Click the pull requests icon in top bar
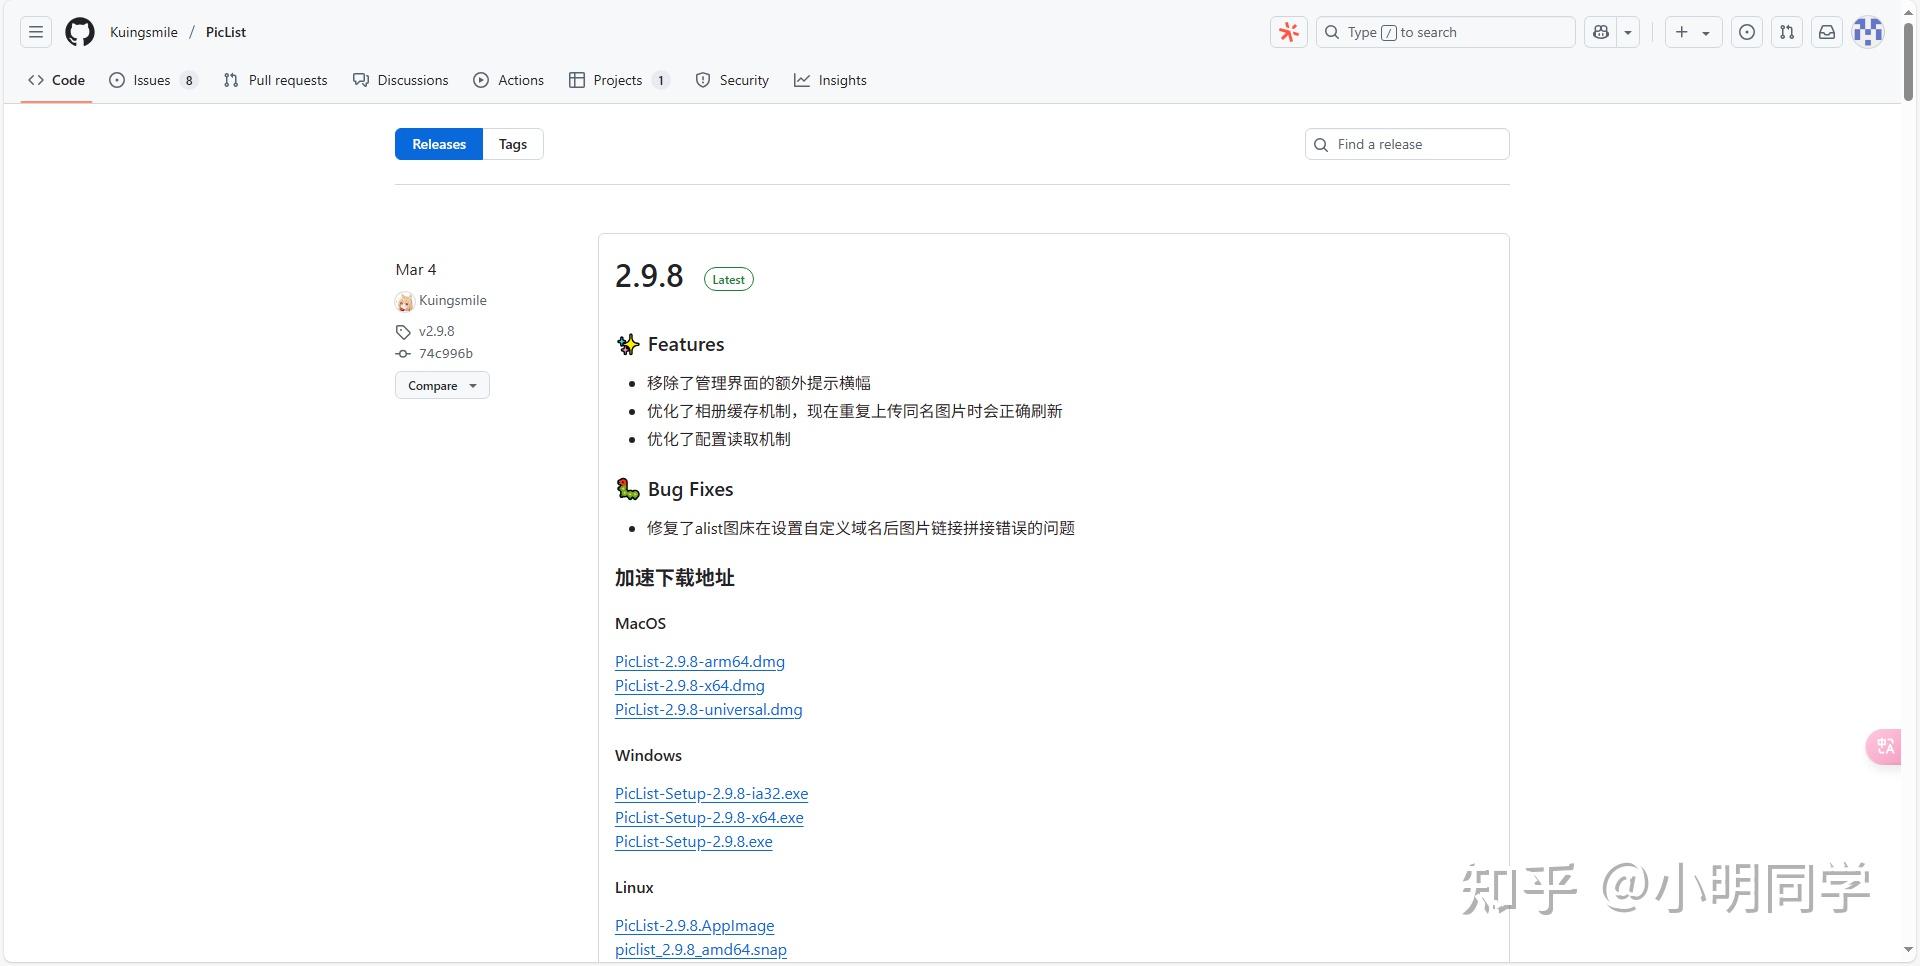Screen dimensions: 1920x966 [1787, 32]
